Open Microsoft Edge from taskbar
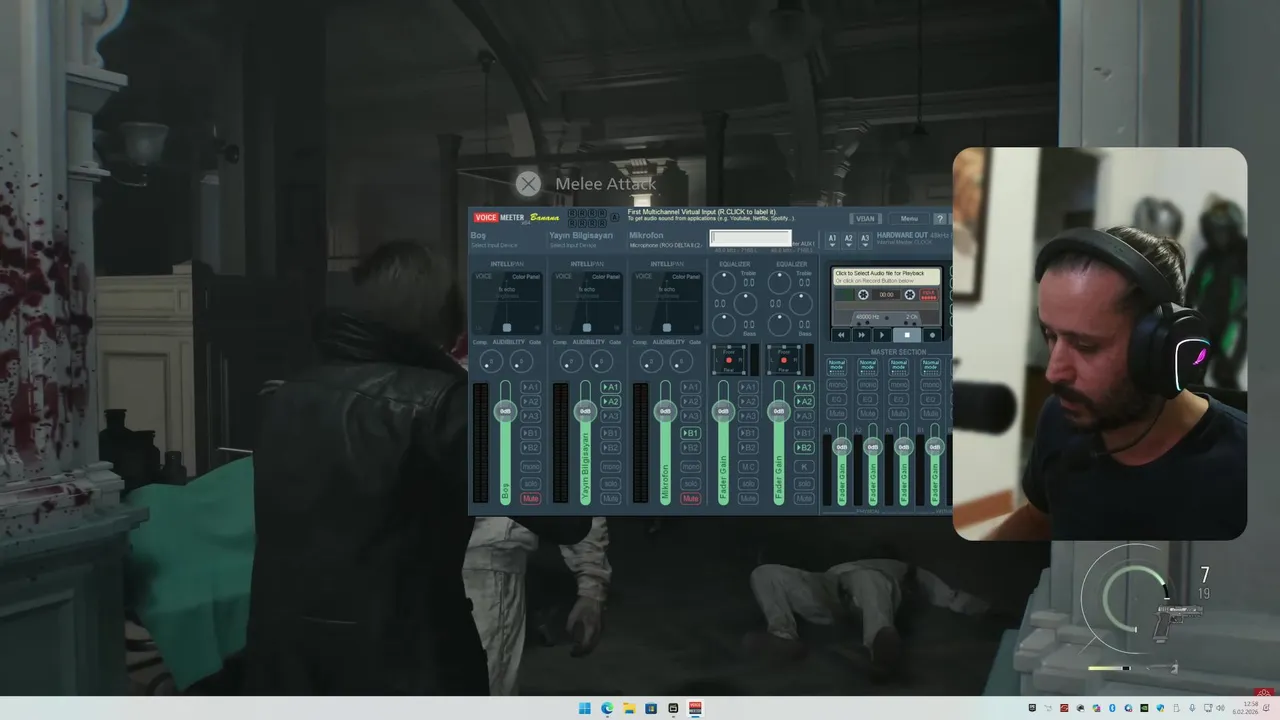 [606, 708]
